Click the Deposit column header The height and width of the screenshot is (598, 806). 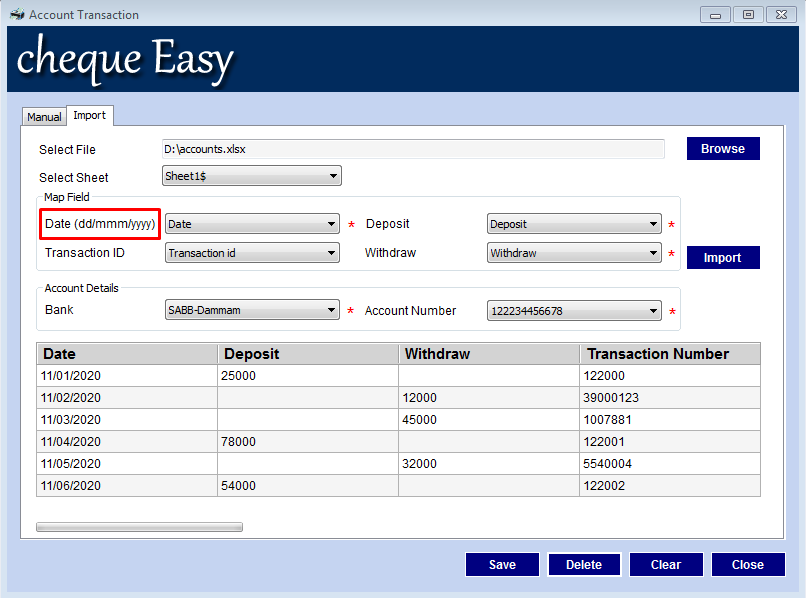coord(307,354)
